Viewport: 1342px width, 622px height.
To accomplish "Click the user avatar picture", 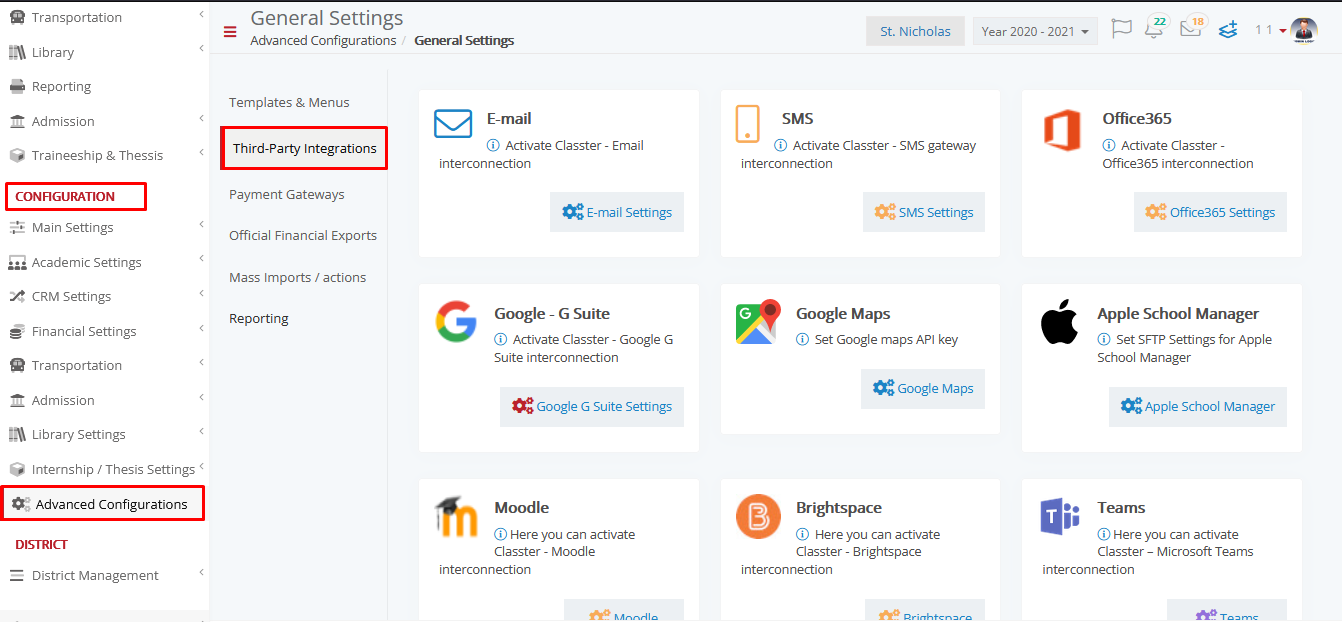I will click(x=1304, y=31).
